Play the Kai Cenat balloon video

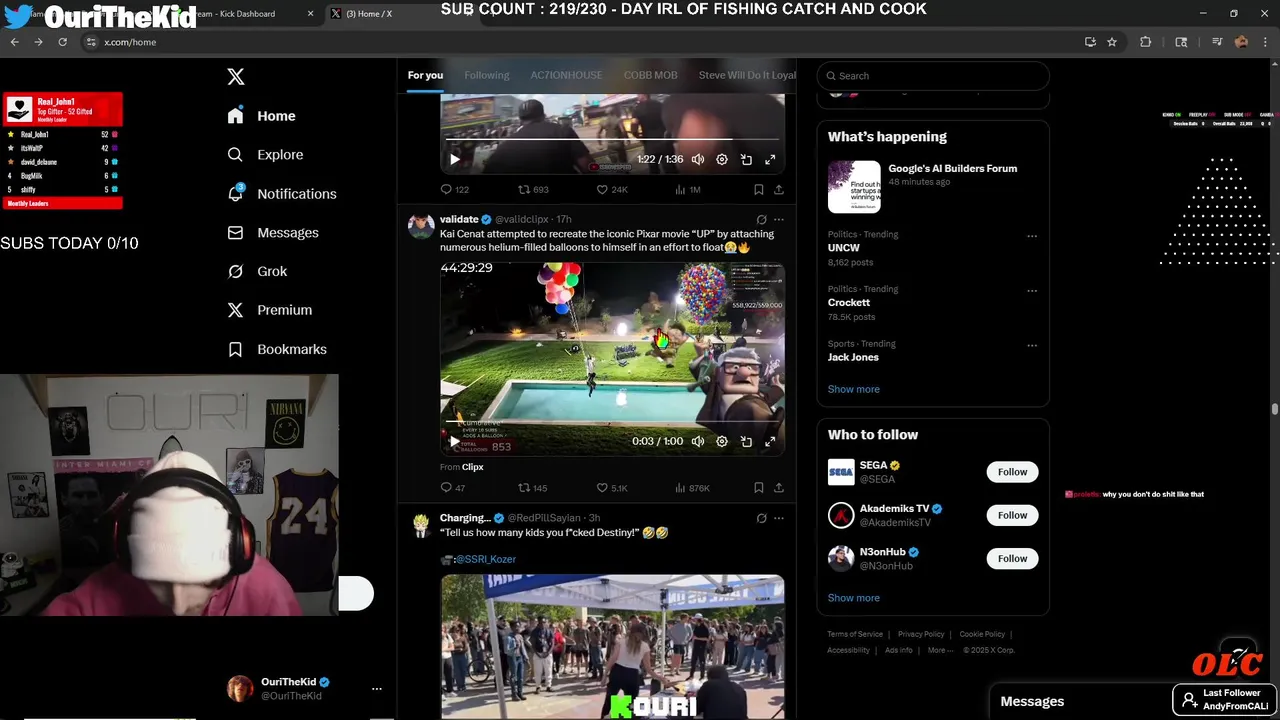tap(455, 441)
